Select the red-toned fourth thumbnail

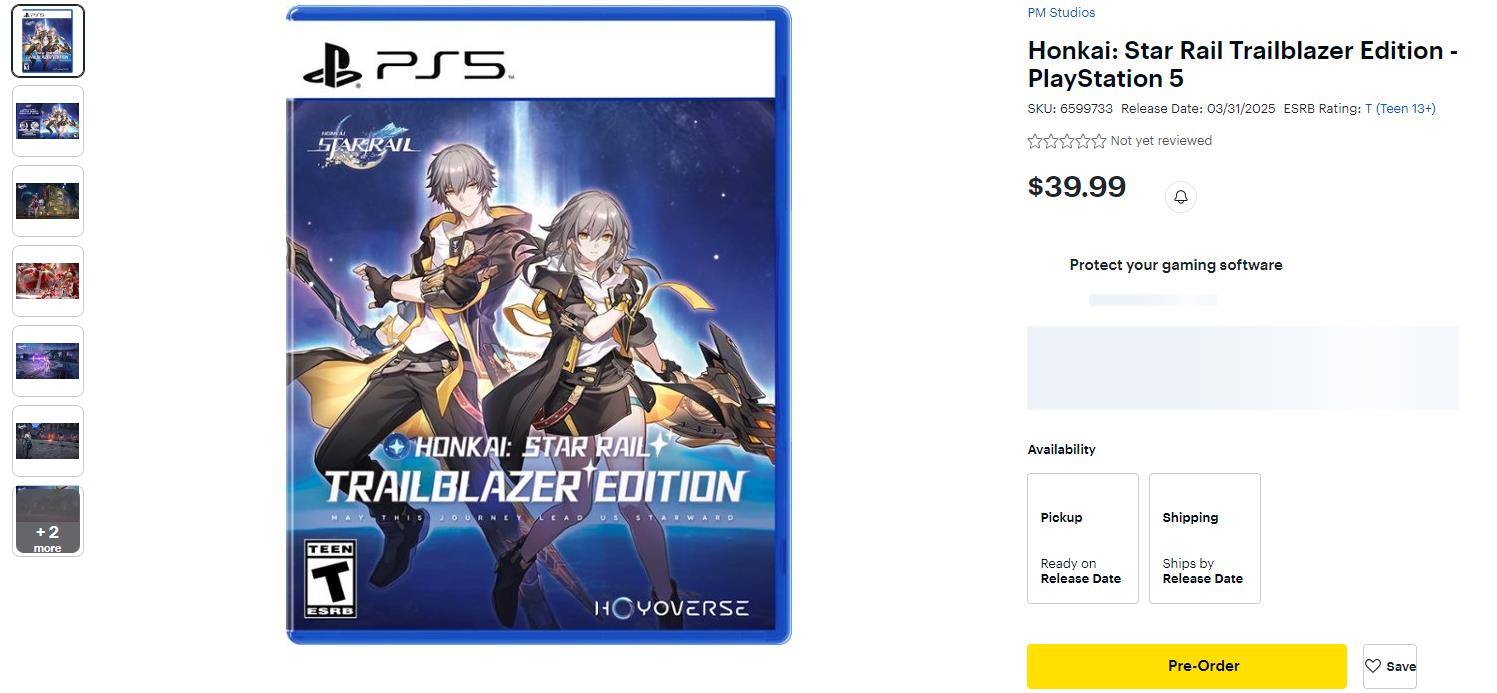click(x=48, y=281)
